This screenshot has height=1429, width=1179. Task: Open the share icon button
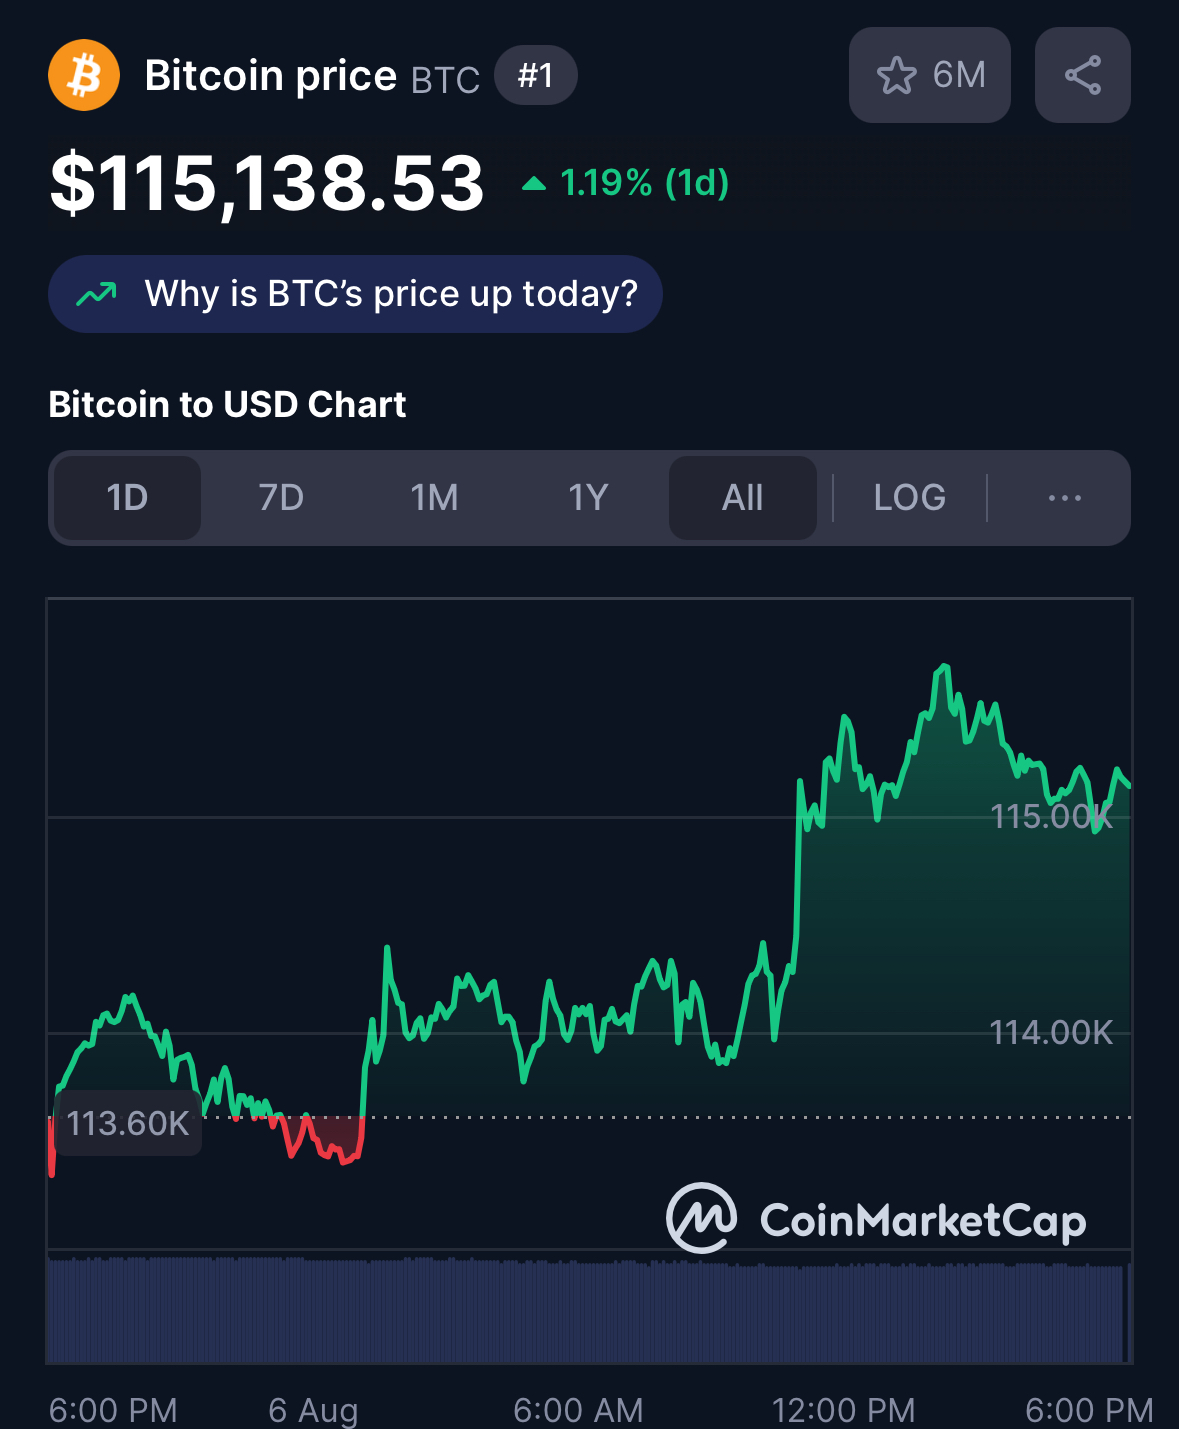[x=1083, y=75]
